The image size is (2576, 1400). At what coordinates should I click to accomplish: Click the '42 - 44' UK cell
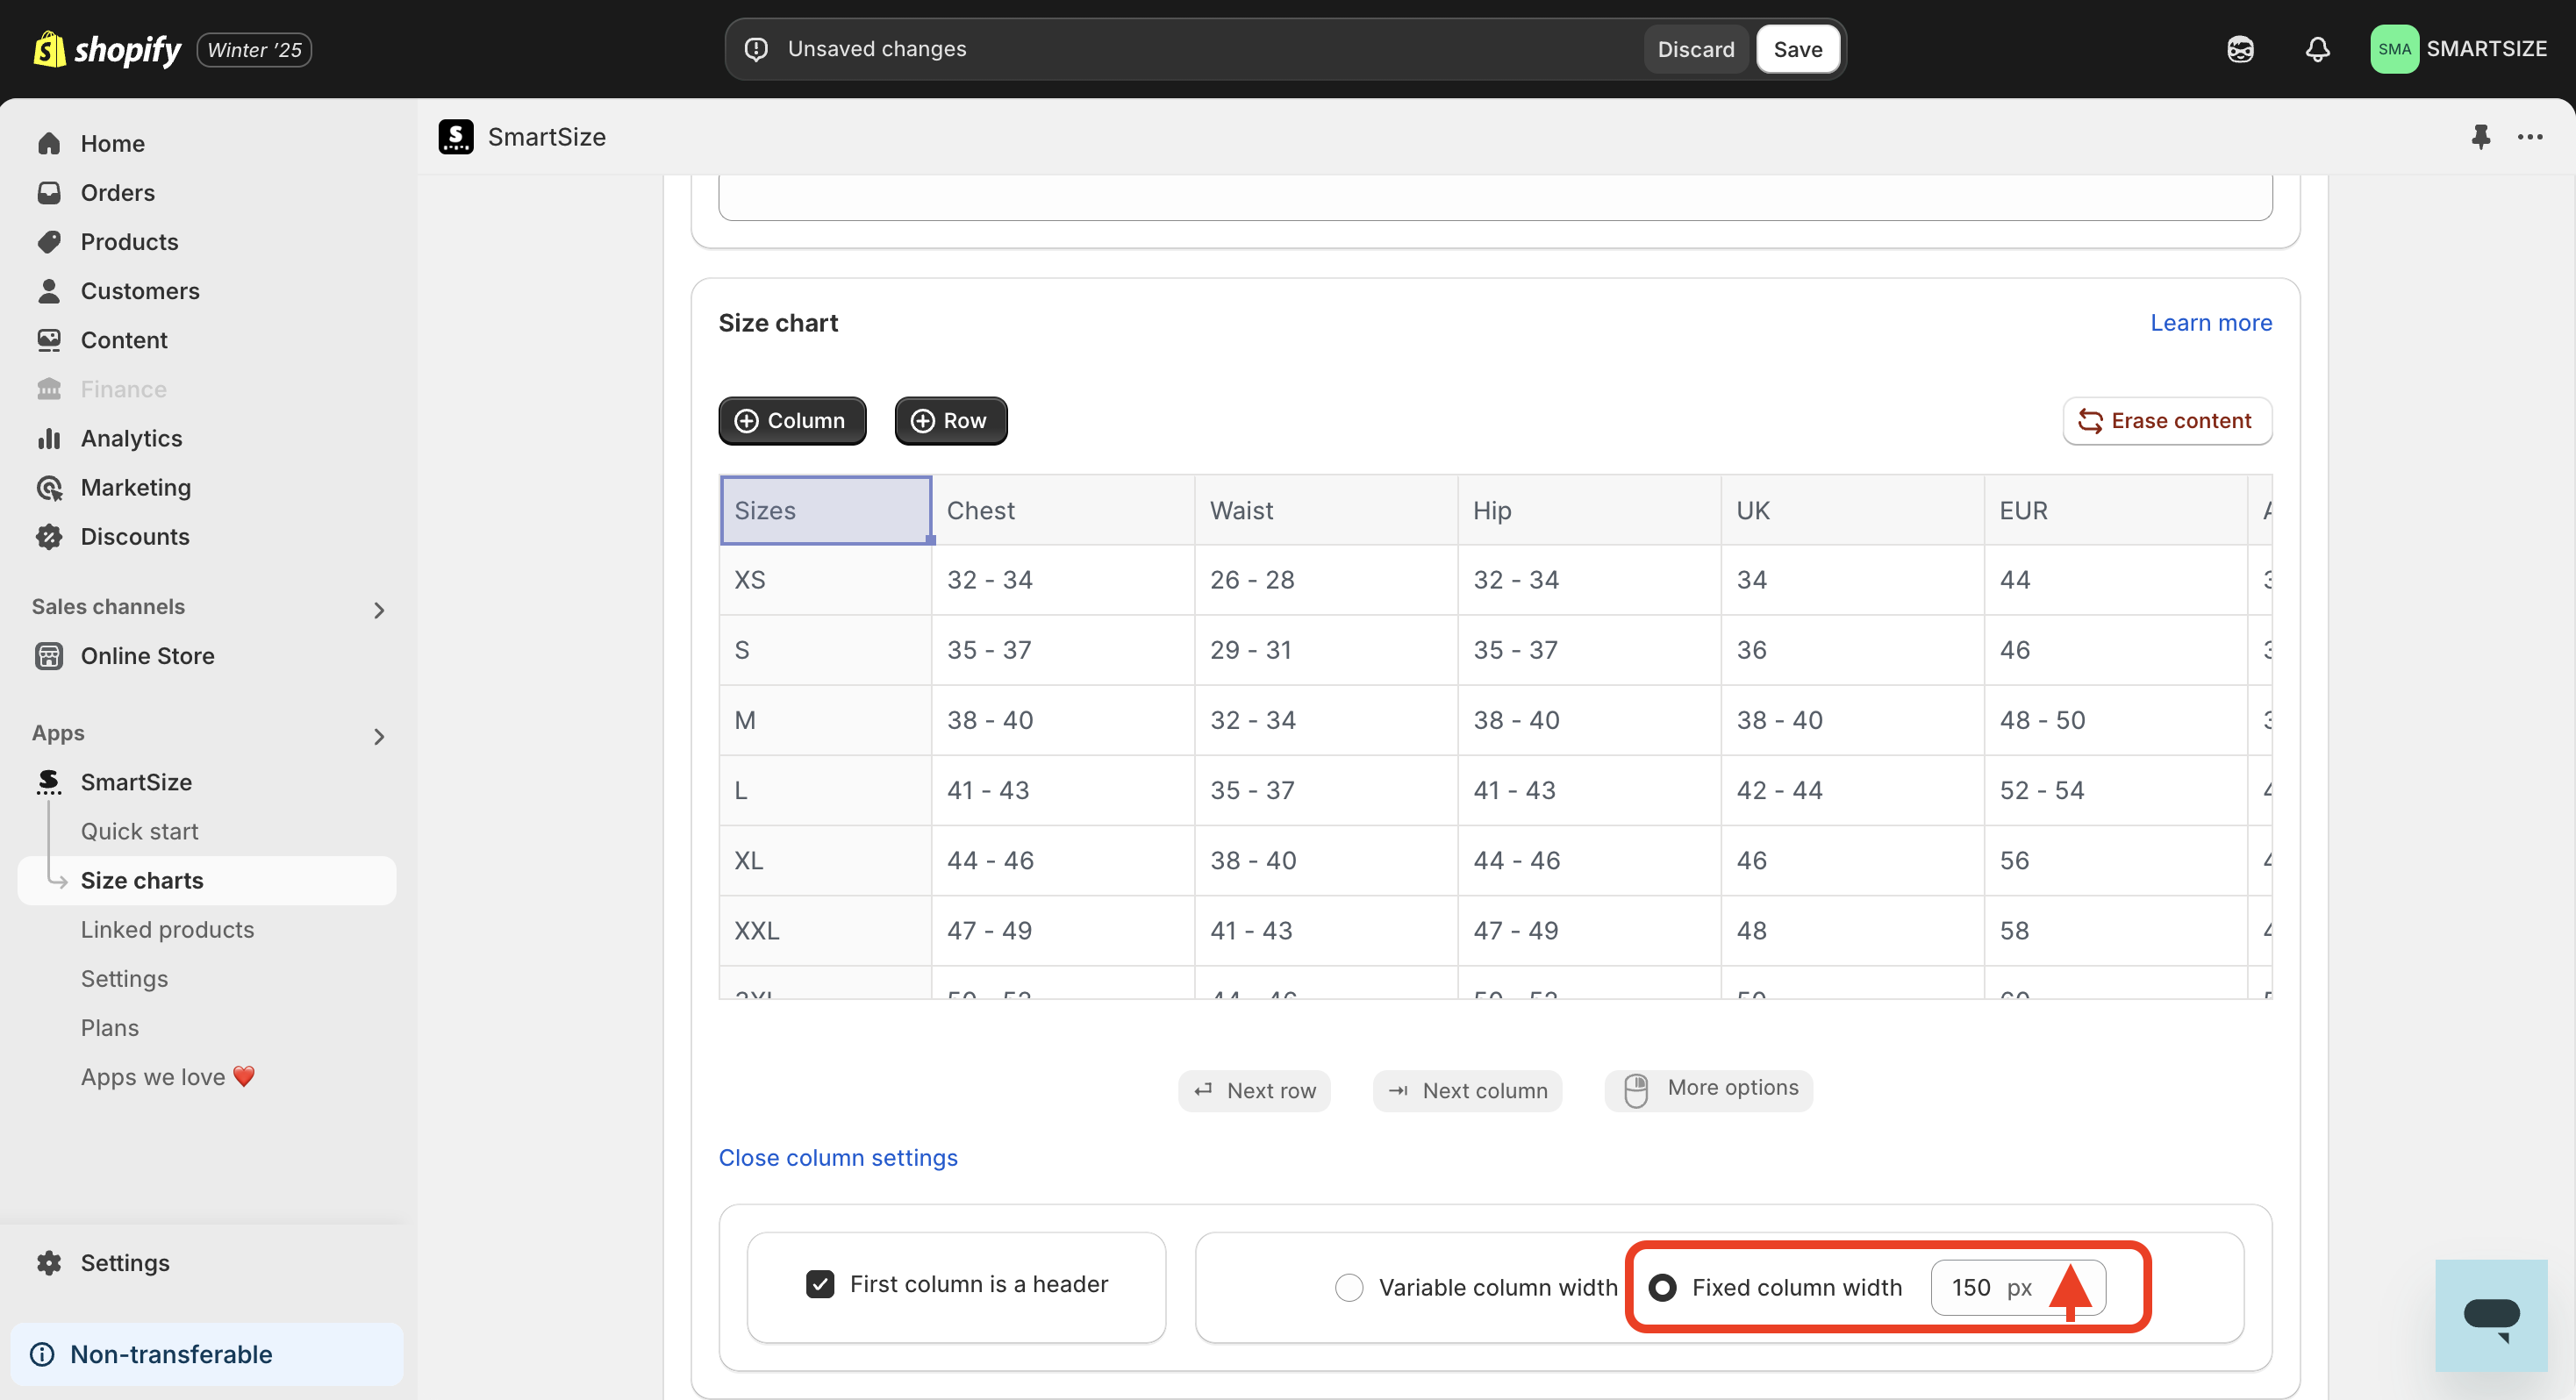1852,790
